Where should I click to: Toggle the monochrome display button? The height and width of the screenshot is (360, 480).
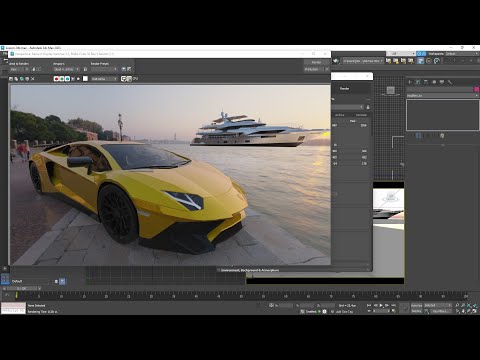(x=78, y=79)
